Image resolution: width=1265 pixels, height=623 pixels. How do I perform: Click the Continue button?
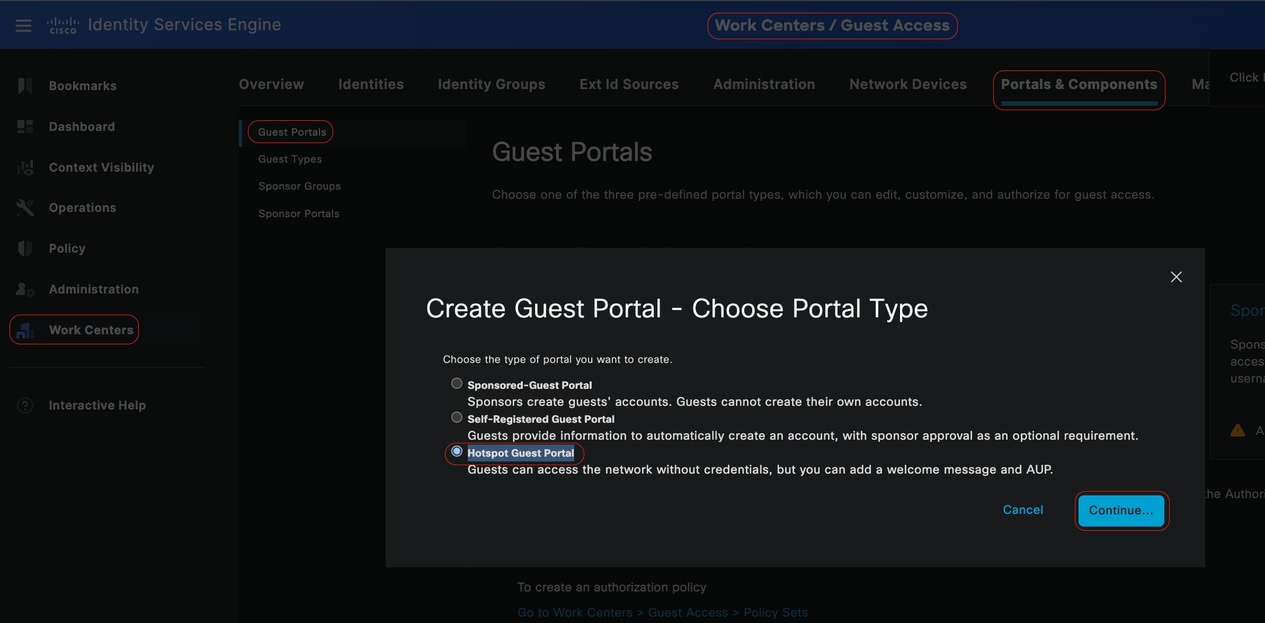coord(1121,510)
